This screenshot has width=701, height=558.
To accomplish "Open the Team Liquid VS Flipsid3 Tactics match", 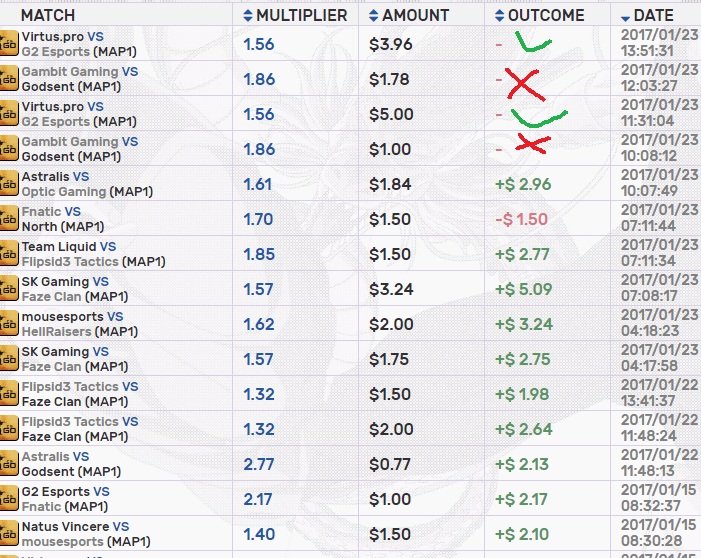I will [x=93, y=254].
